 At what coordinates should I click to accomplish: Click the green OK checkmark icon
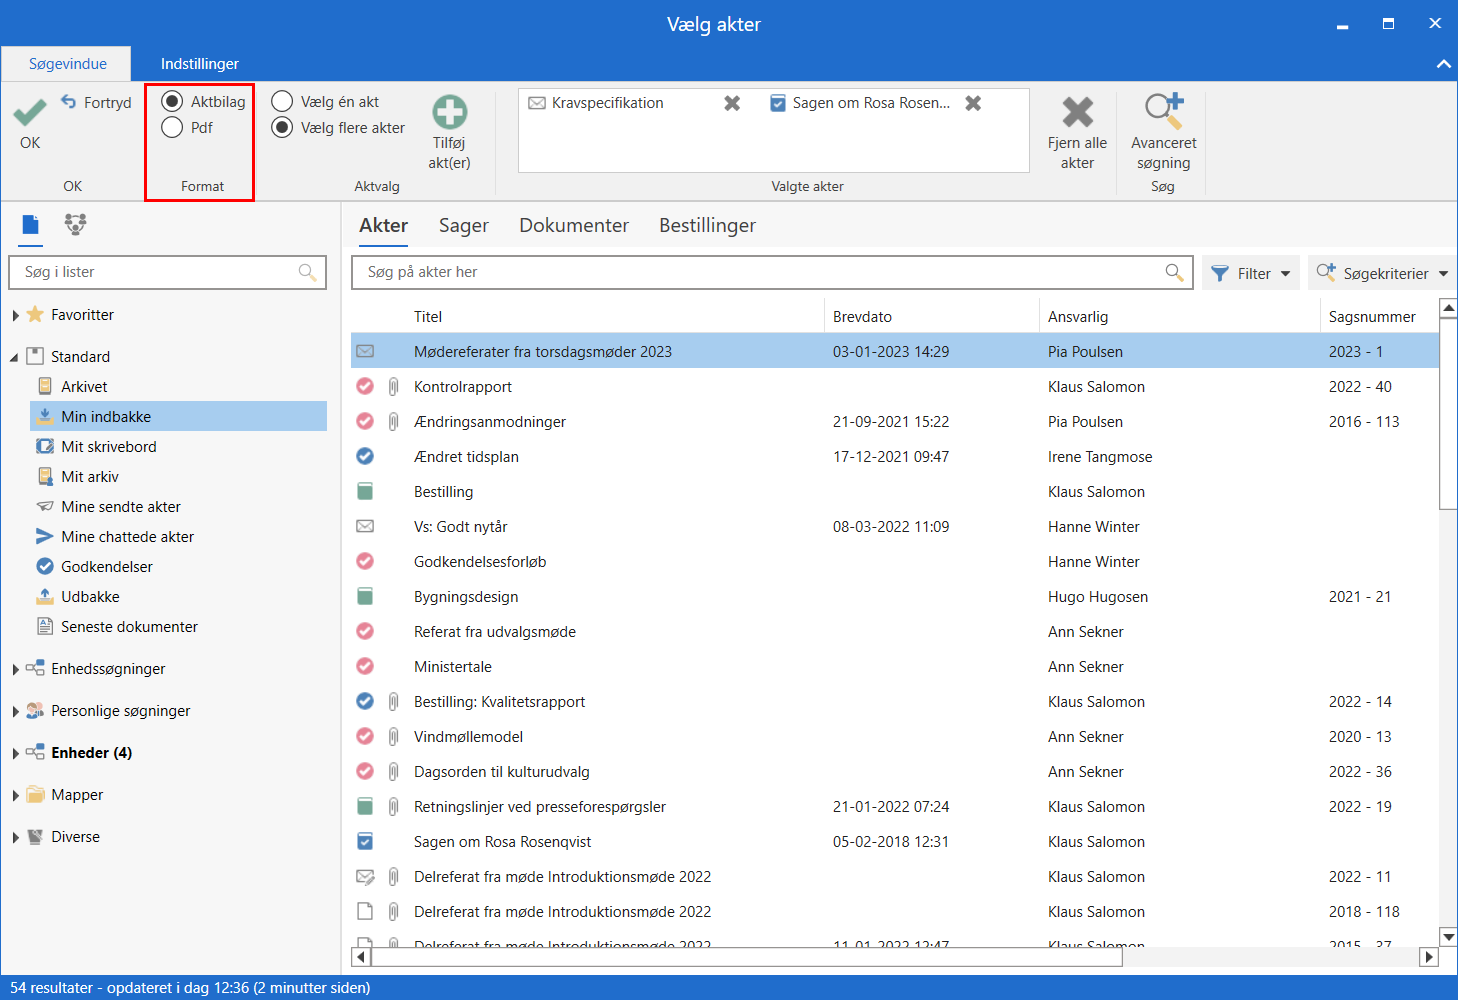point(30,112)
